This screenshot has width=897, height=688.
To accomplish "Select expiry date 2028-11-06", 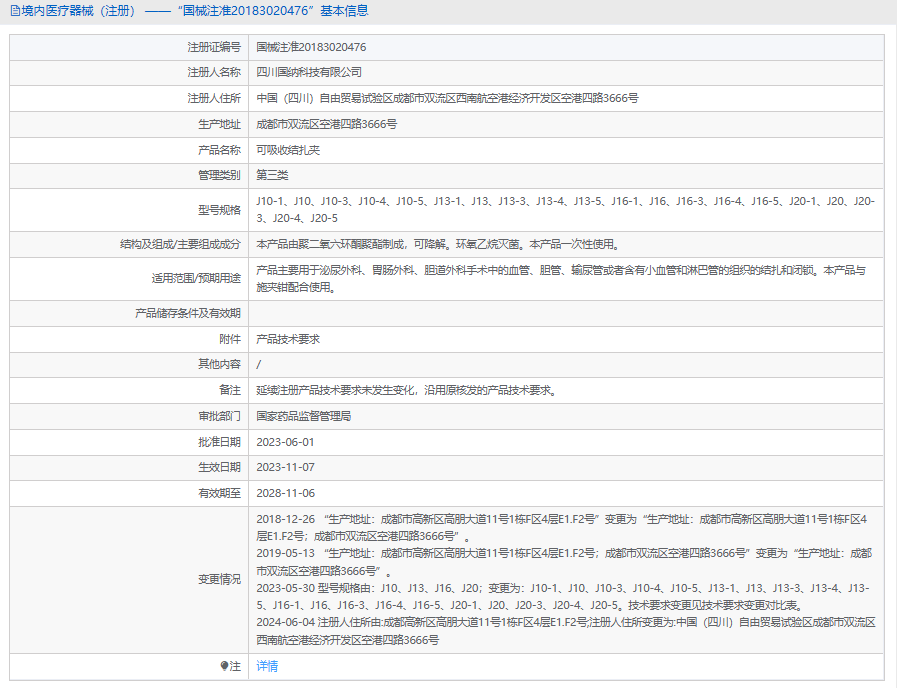I will click(285, 493).
